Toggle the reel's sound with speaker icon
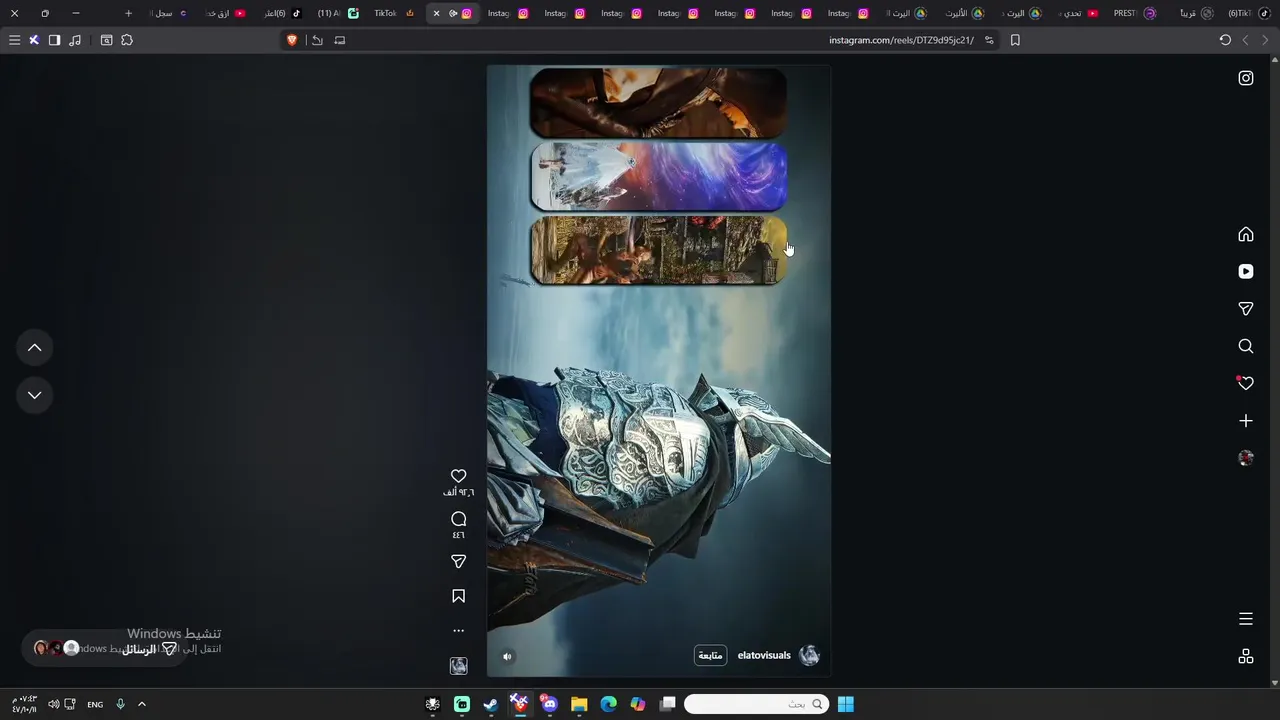1280x720 pixels. pos(507,657)
